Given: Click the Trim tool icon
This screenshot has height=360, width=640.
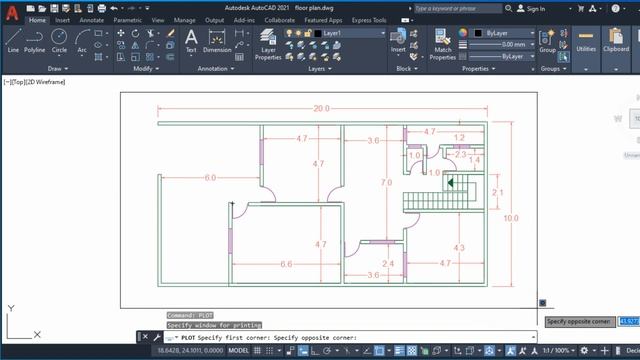Looking at the screenshot, I should click(x=150, y=33).
